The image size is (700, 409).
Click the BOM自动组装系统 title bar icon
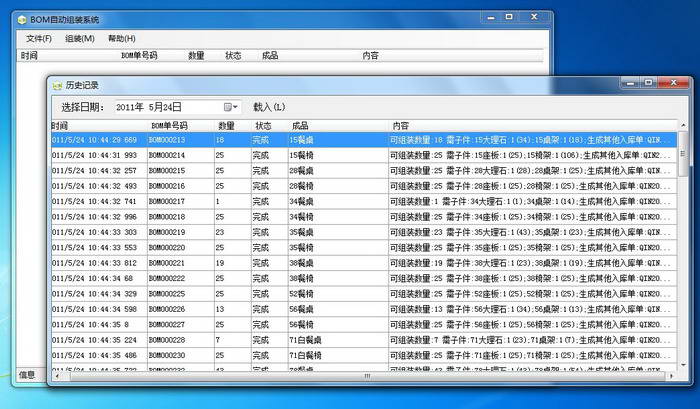pyautogui.click(x=22, y=20)
